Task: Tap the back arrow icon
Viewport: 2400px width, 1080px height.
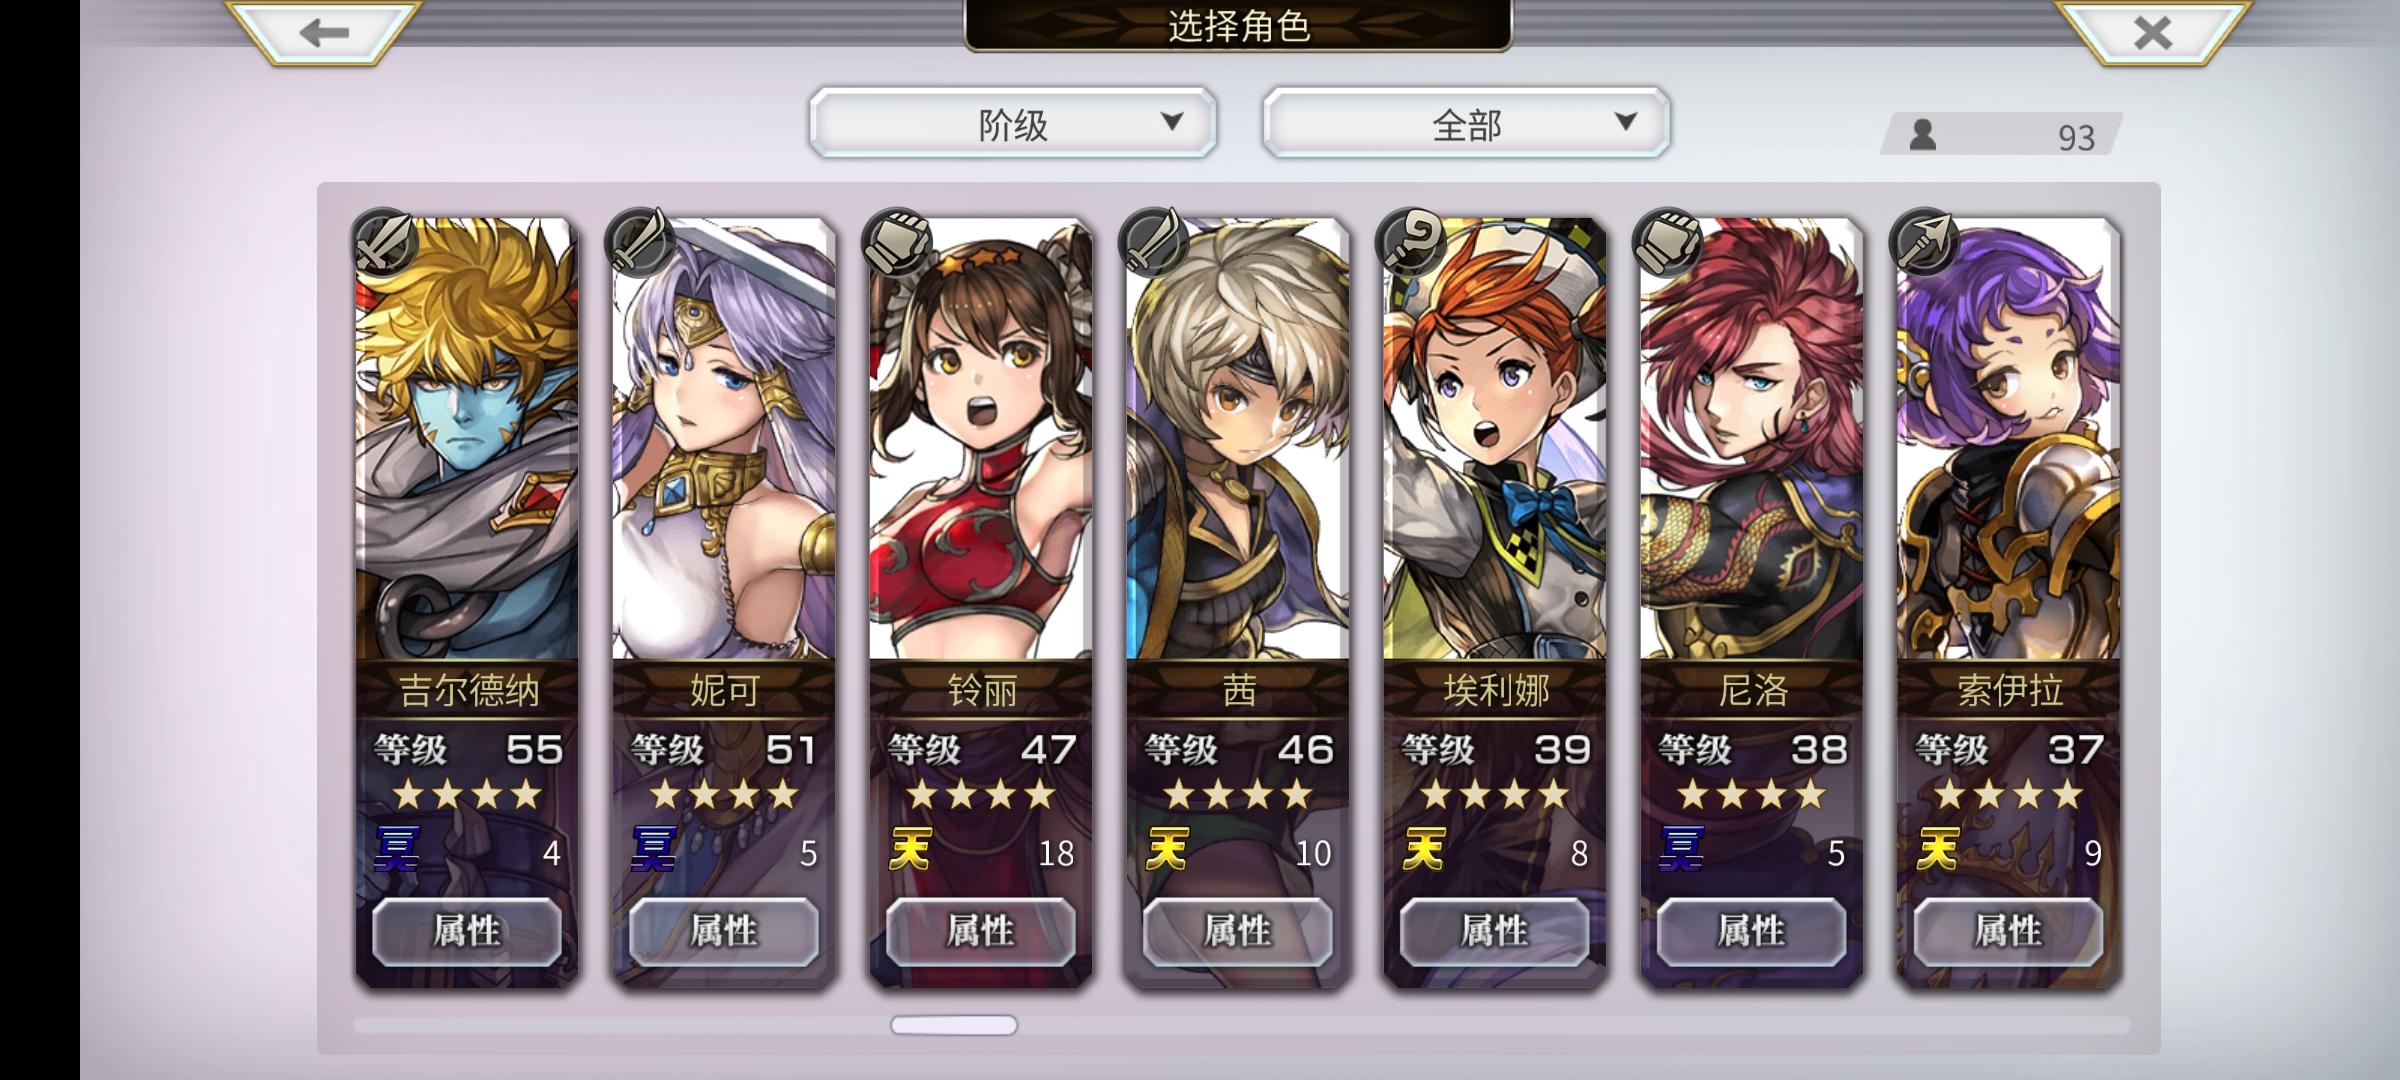Action: 323,32
